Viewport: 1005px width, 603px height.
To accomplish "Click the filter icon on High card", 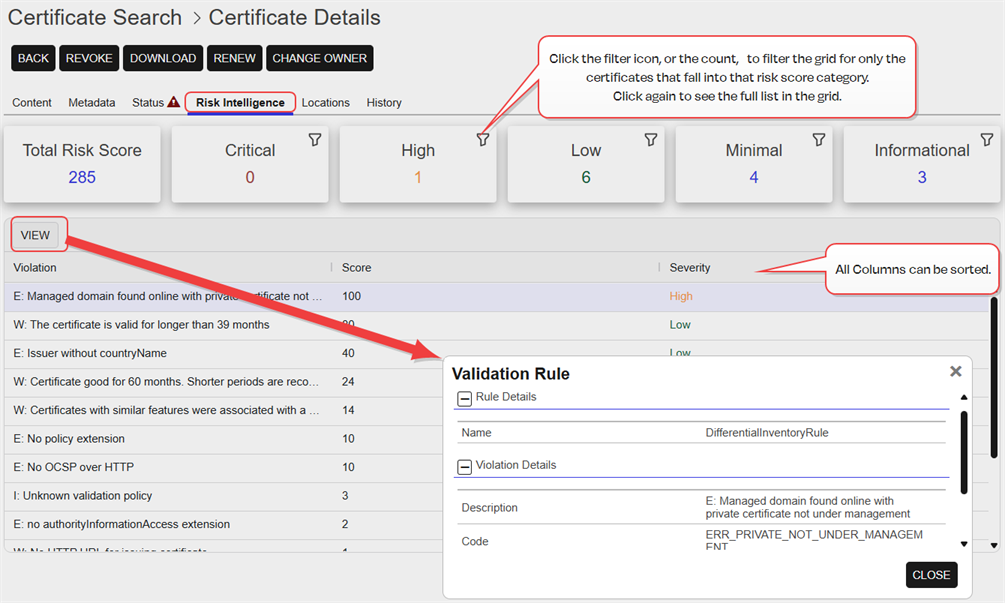I will pyautogui.click(x=483, y=140).
